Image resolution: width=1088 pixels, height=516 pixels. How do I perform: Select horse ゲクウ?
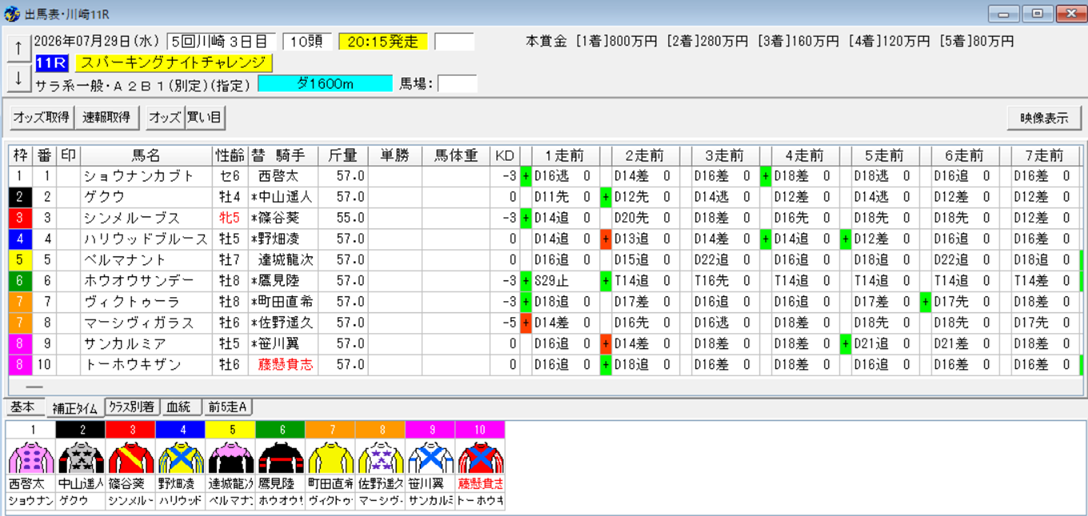(146, 197)
